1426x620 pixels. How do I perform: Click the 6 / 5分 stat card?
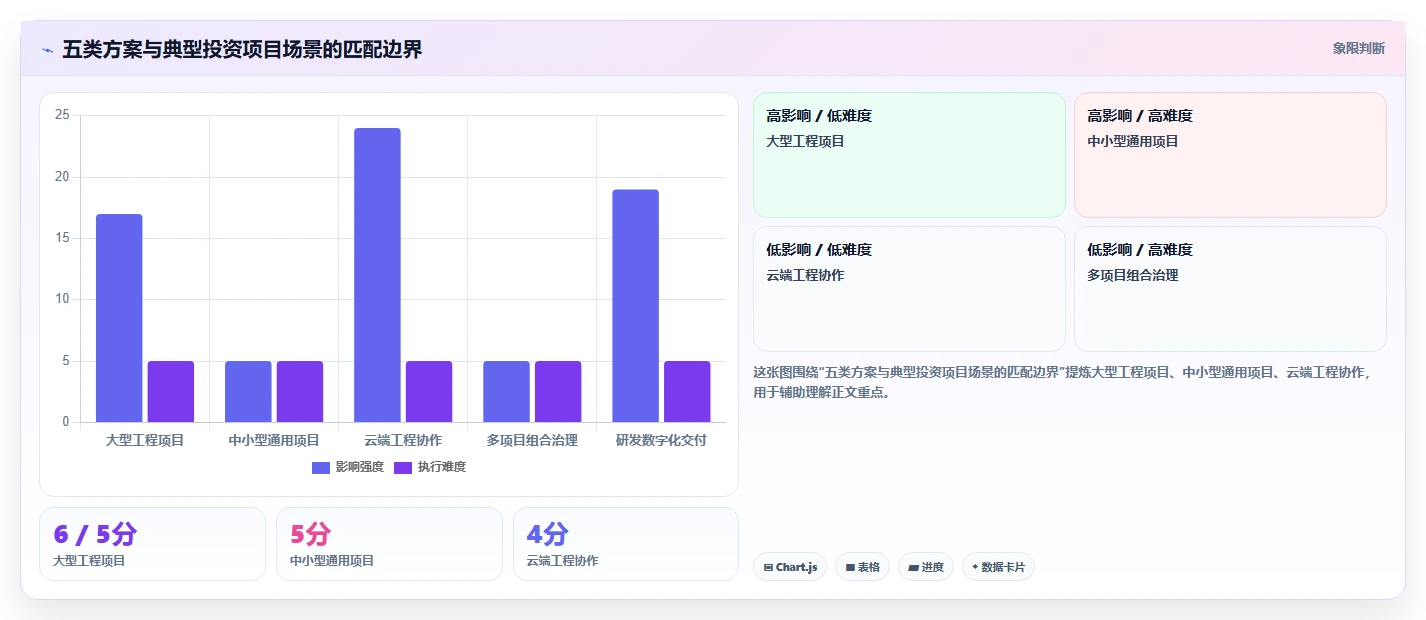[x=152, y=544]
